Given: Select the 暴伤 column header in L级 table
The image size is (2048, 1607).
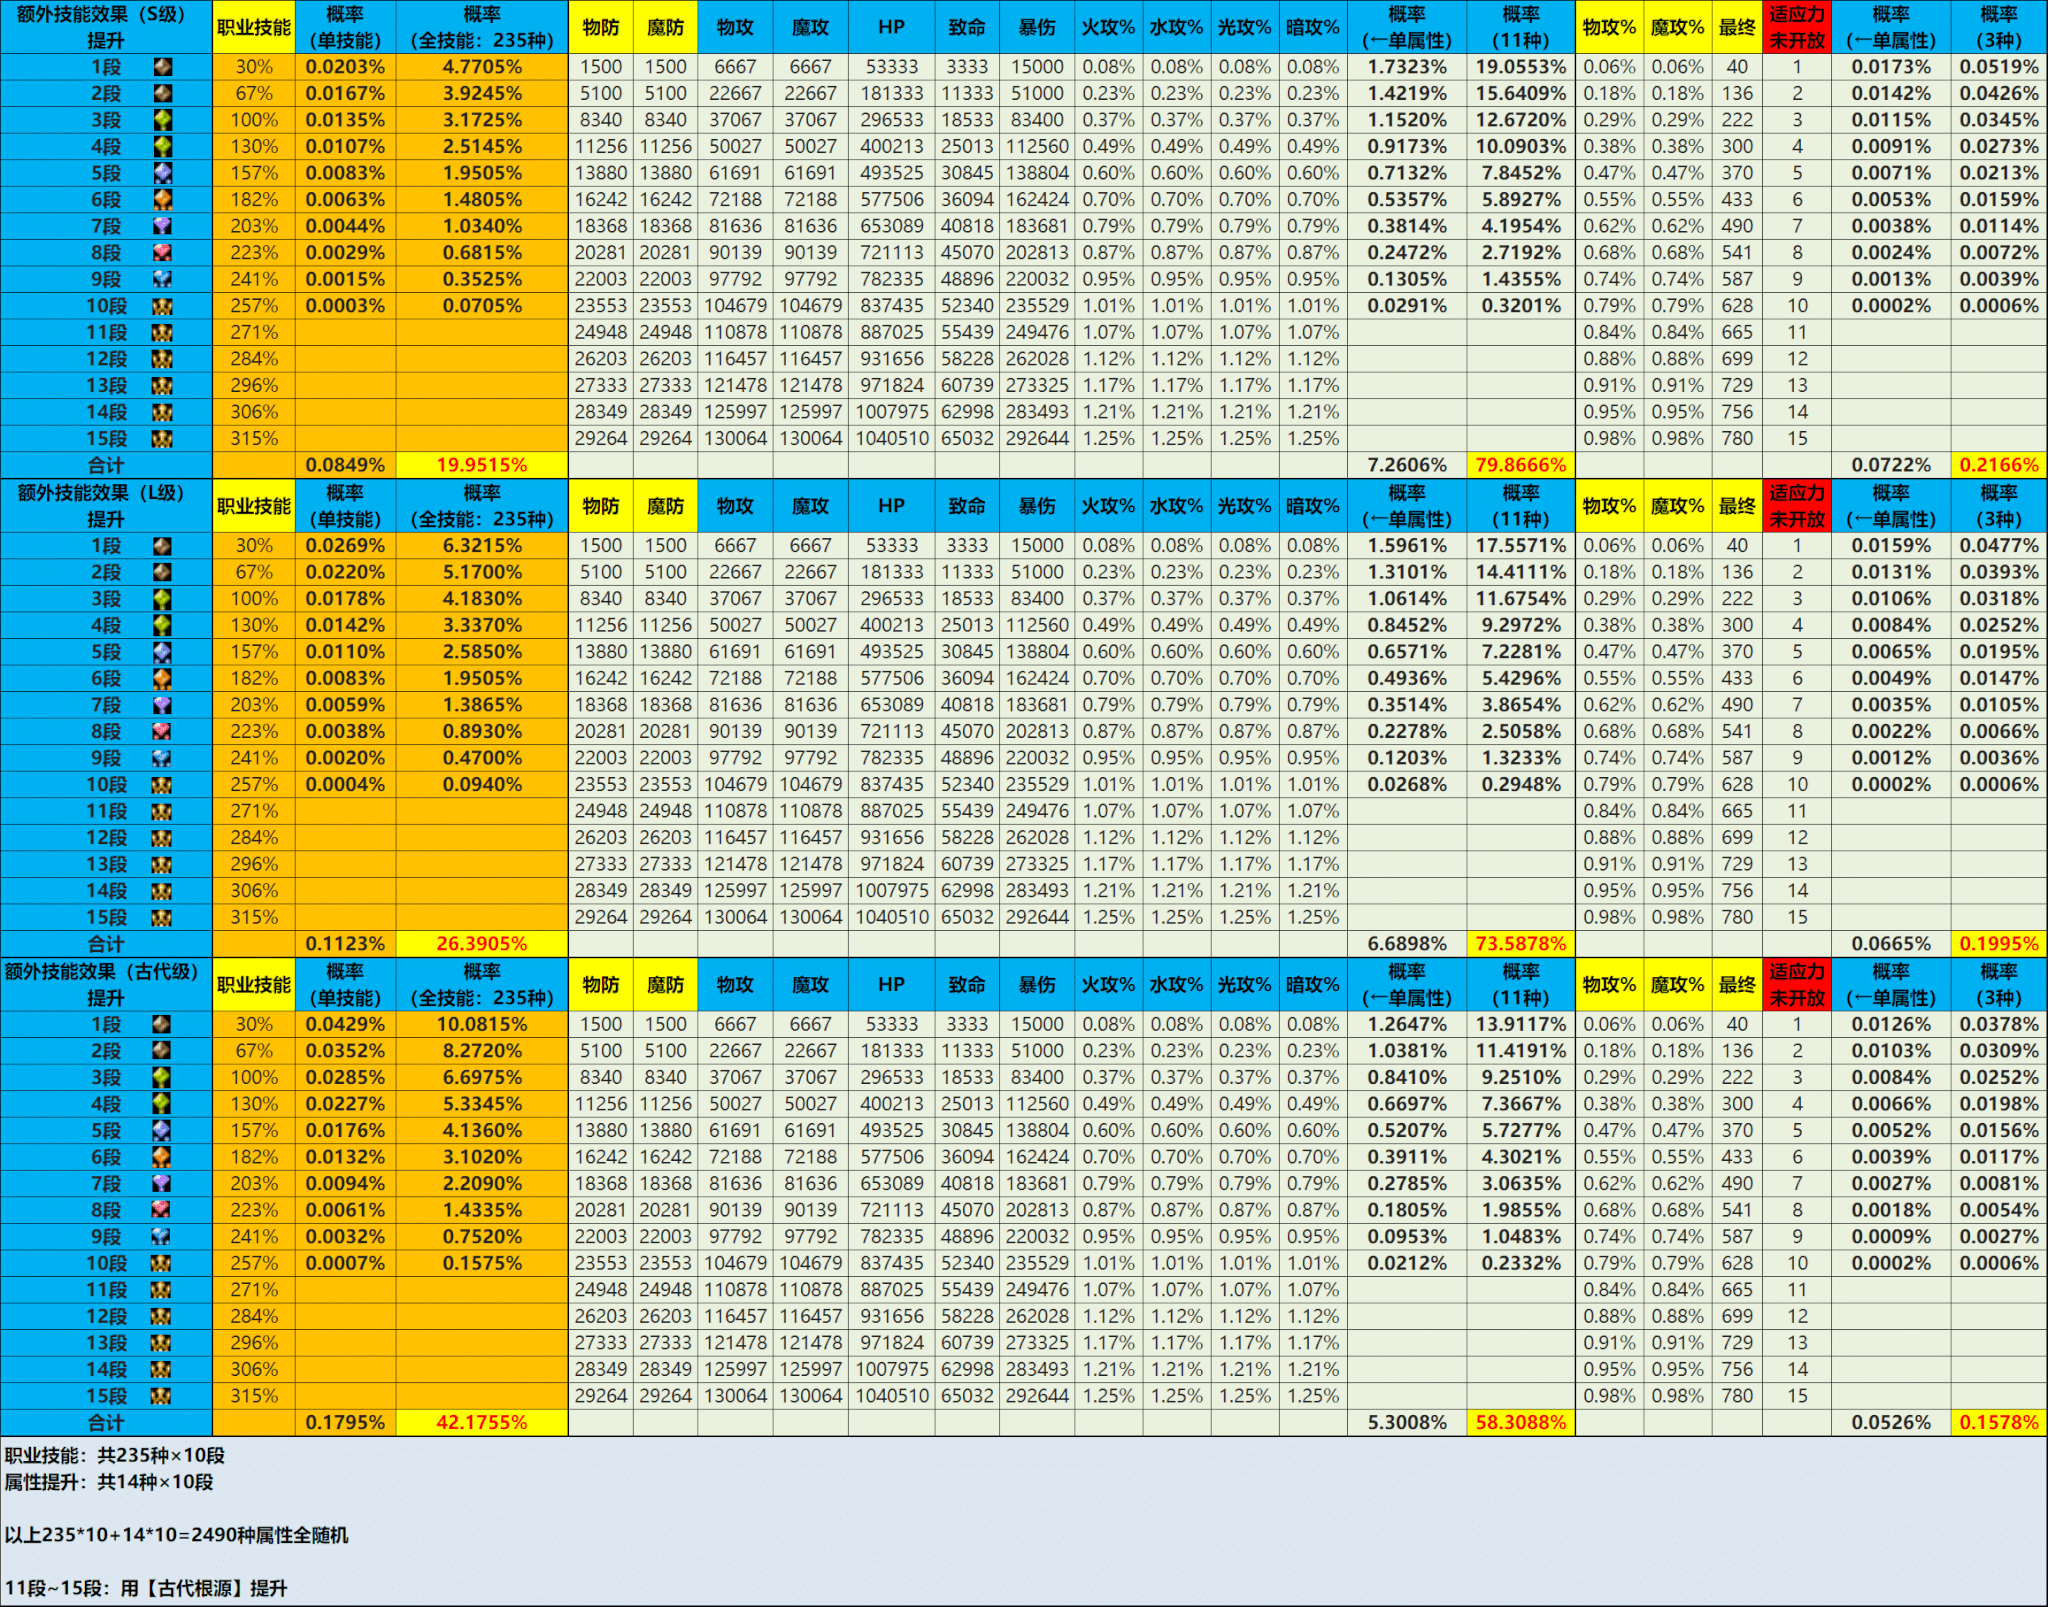Looking at the screenshot, I should pyautogui.click(x=1036, y=506).
